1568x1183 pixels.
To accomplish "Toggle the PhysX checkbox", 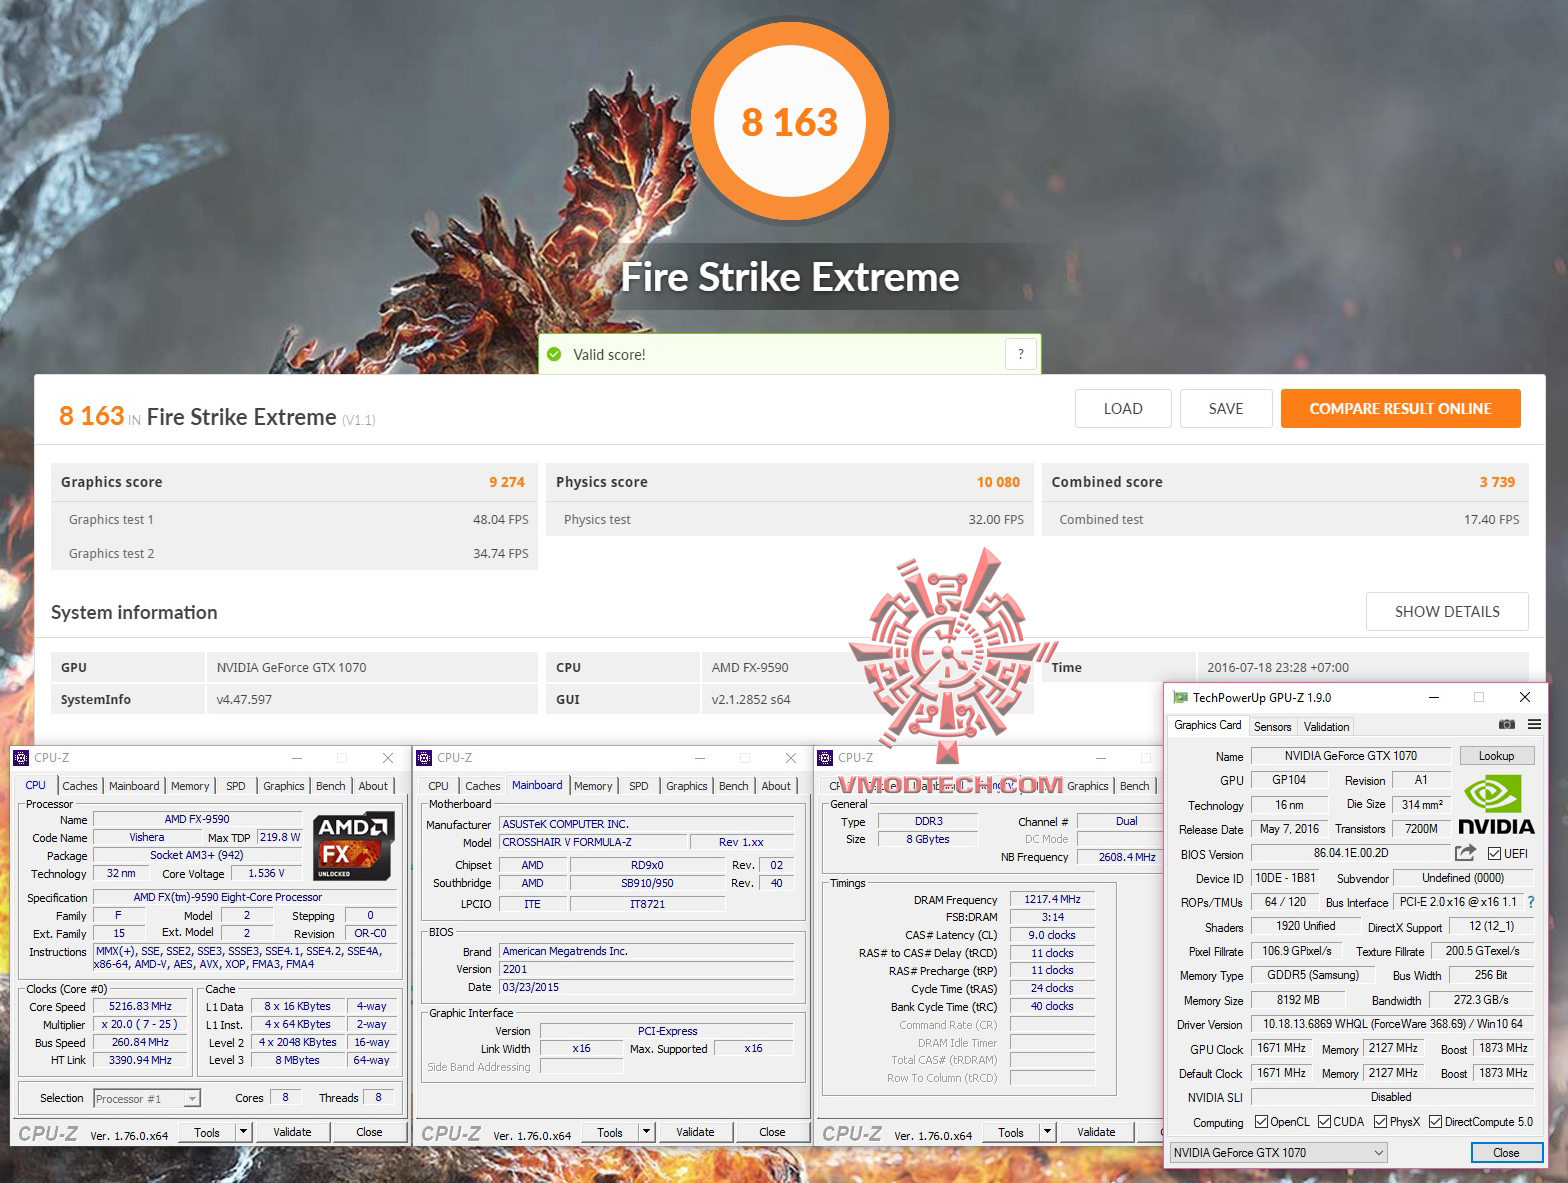I will tap(1380, 1122).
